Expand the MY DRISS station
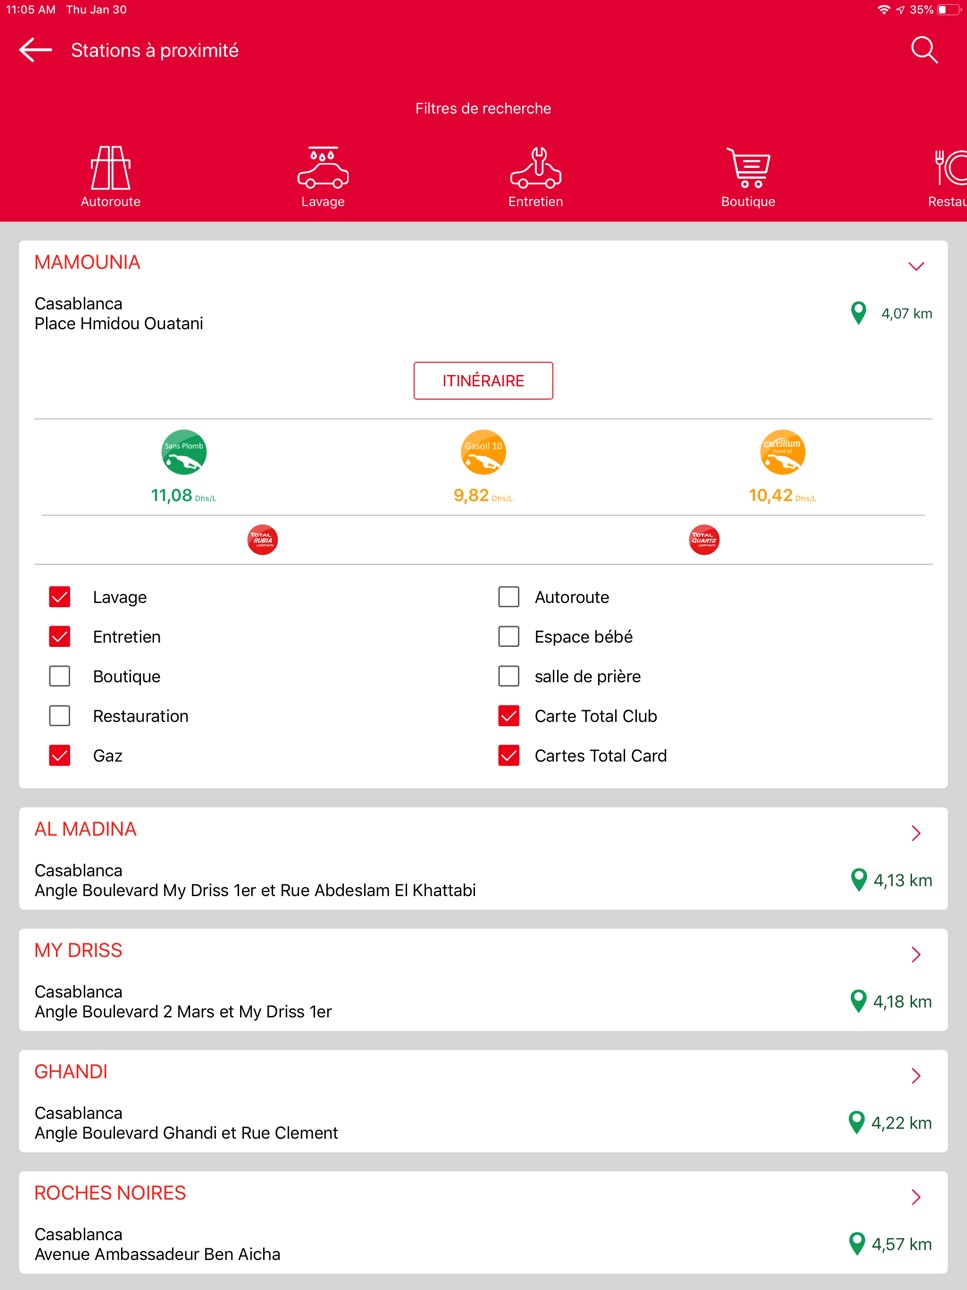 pos(916,954)
